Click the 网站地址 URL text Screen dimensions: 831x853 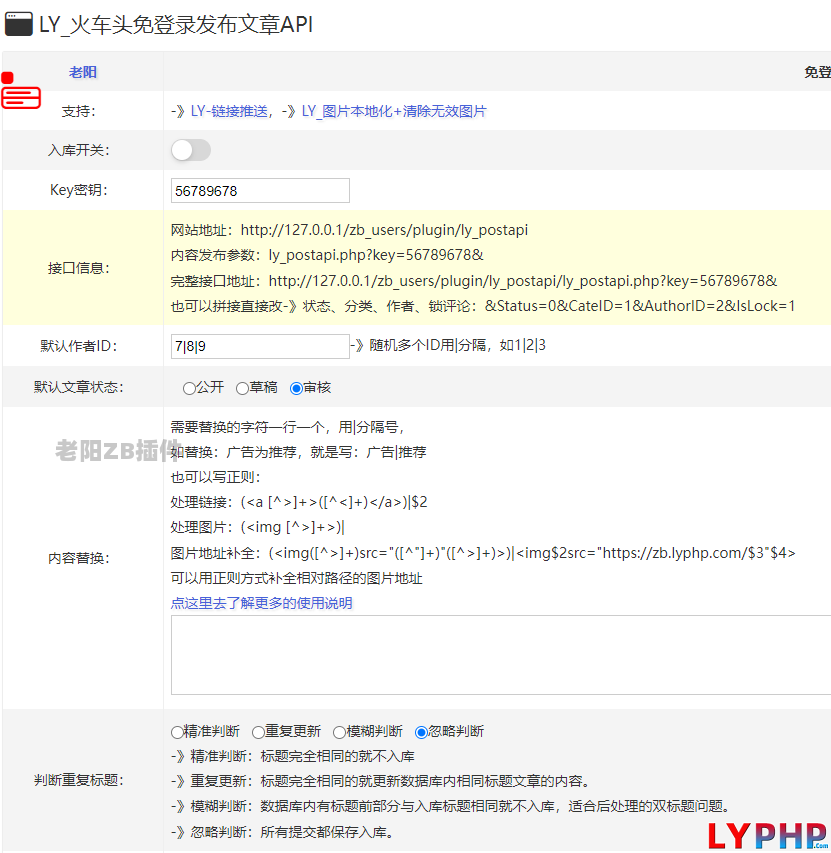coord(384,230)
